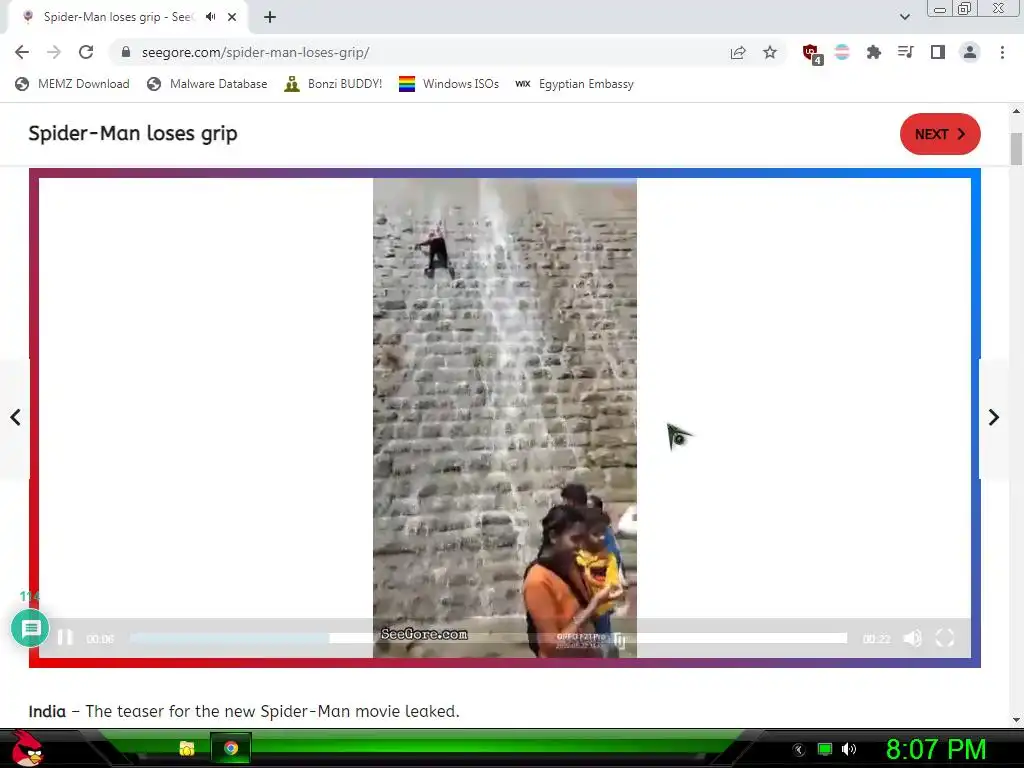Image resolution: width=1024 pixels, height=768 pixels.
Task: Show hidden tray icons arrow
Action: click(x=799, y=750)
